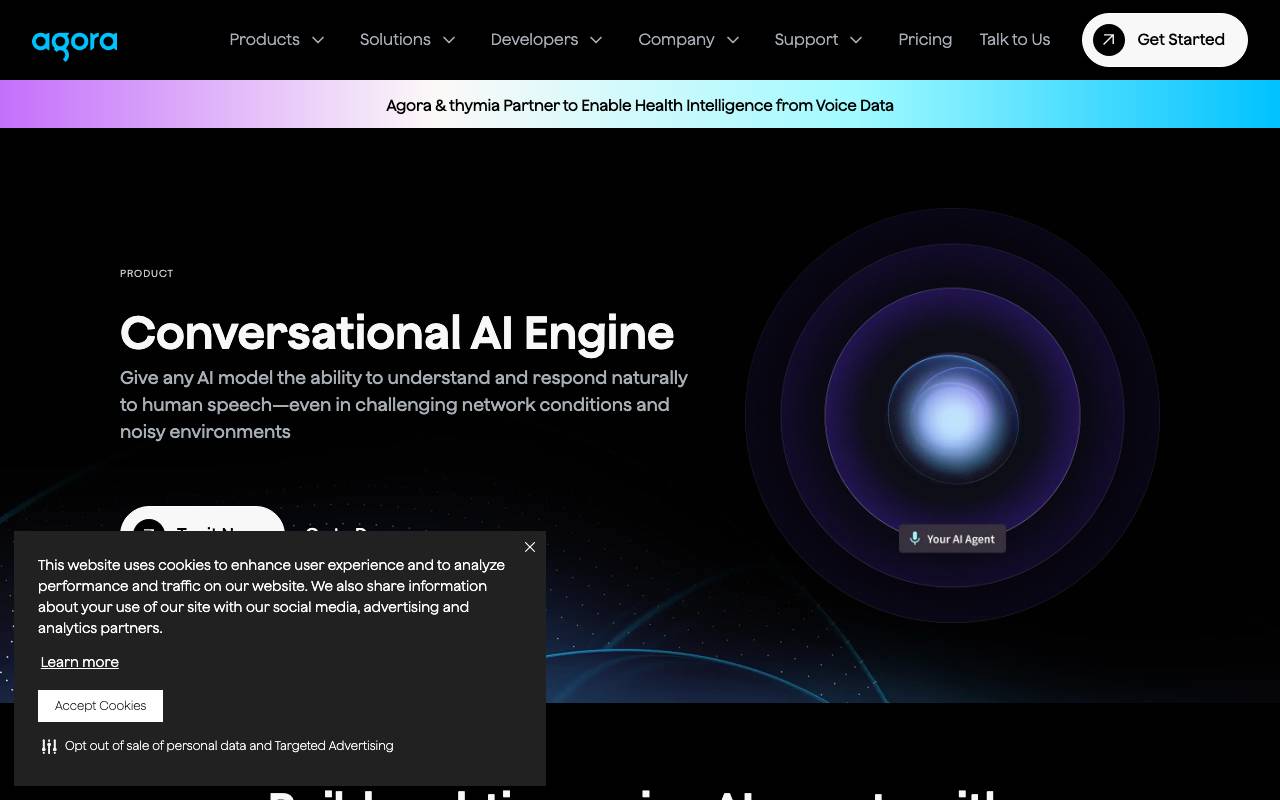
Task: Open the Talk to Us link
Action: pyautogui.click(x=1015, y=40)
